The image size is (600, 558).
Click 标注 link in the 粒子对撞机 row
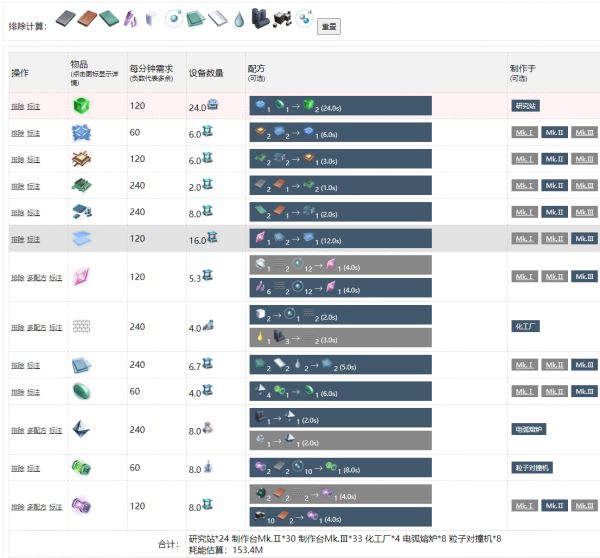[x=33, y=468]
